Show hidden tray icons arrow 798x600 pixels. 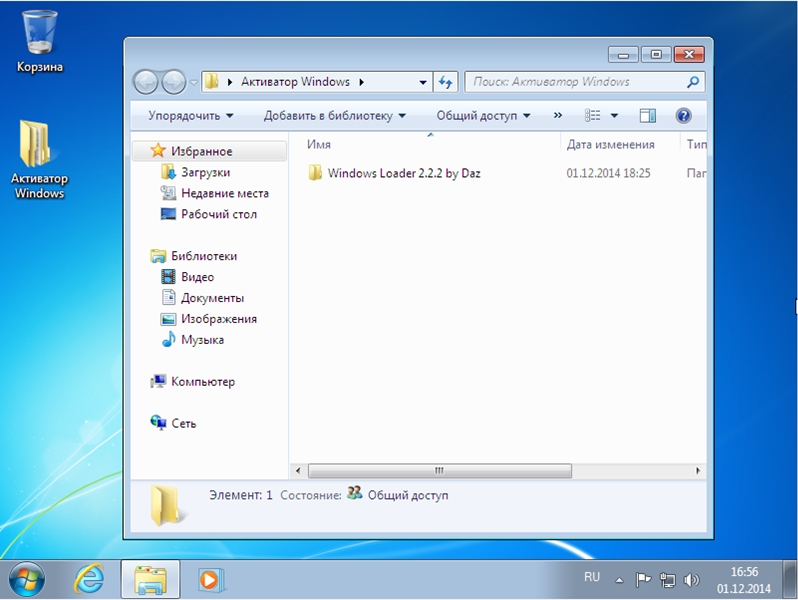619,580
